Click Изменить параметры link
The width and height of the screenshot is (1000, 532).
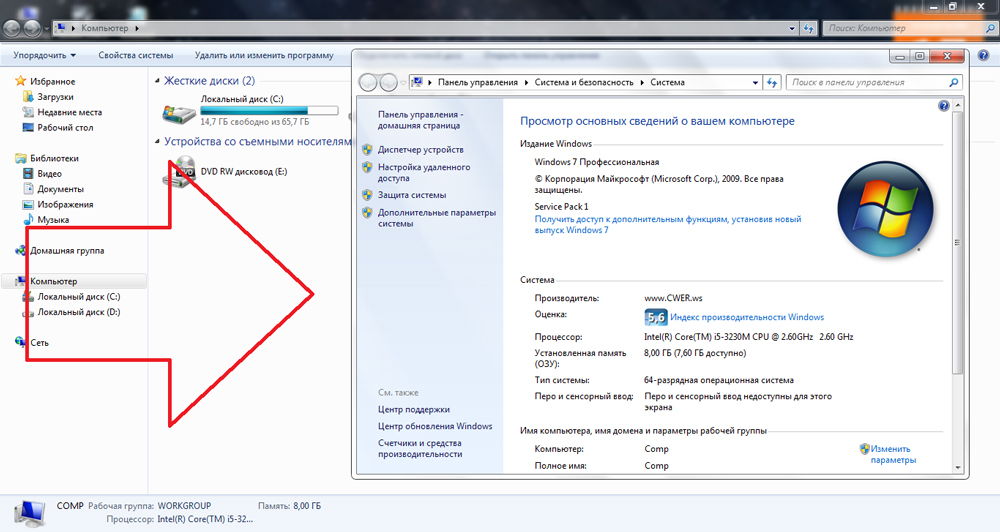click(x=892, y=455)
